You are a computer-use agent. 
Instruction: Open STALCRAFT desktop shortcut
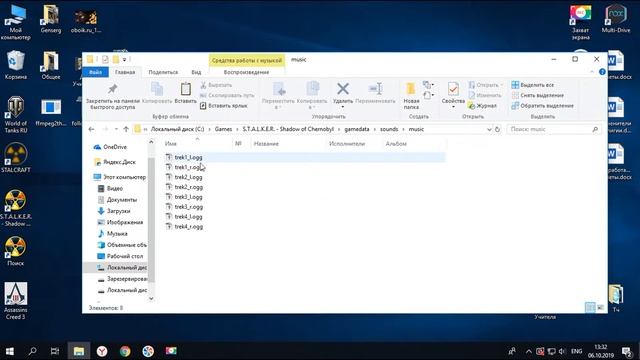tap(16, 158)
